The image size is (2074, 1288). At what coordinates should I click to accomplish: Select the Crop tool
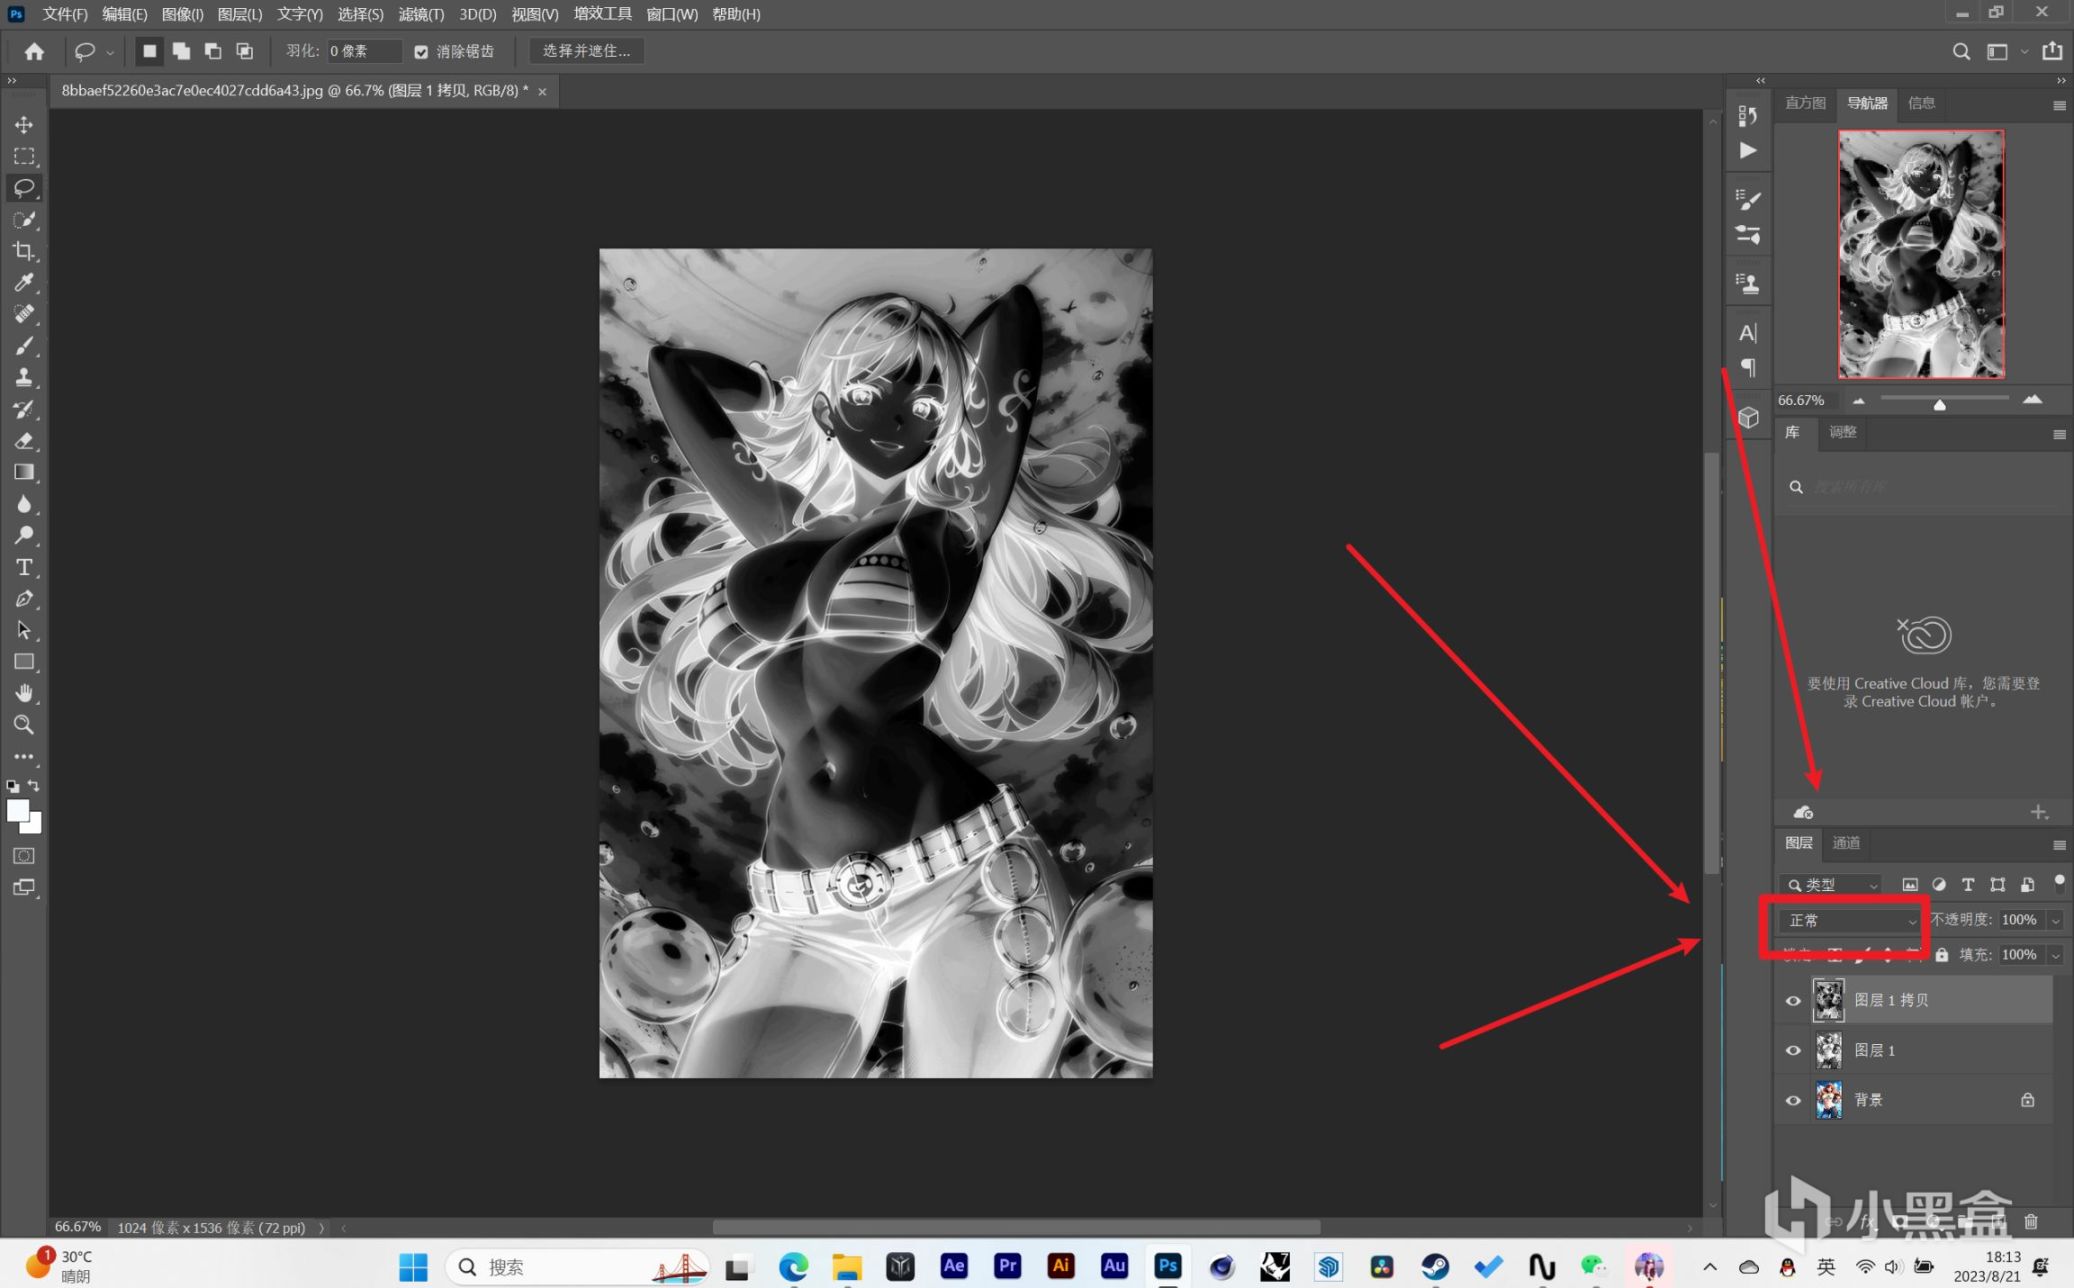[24, 251]
